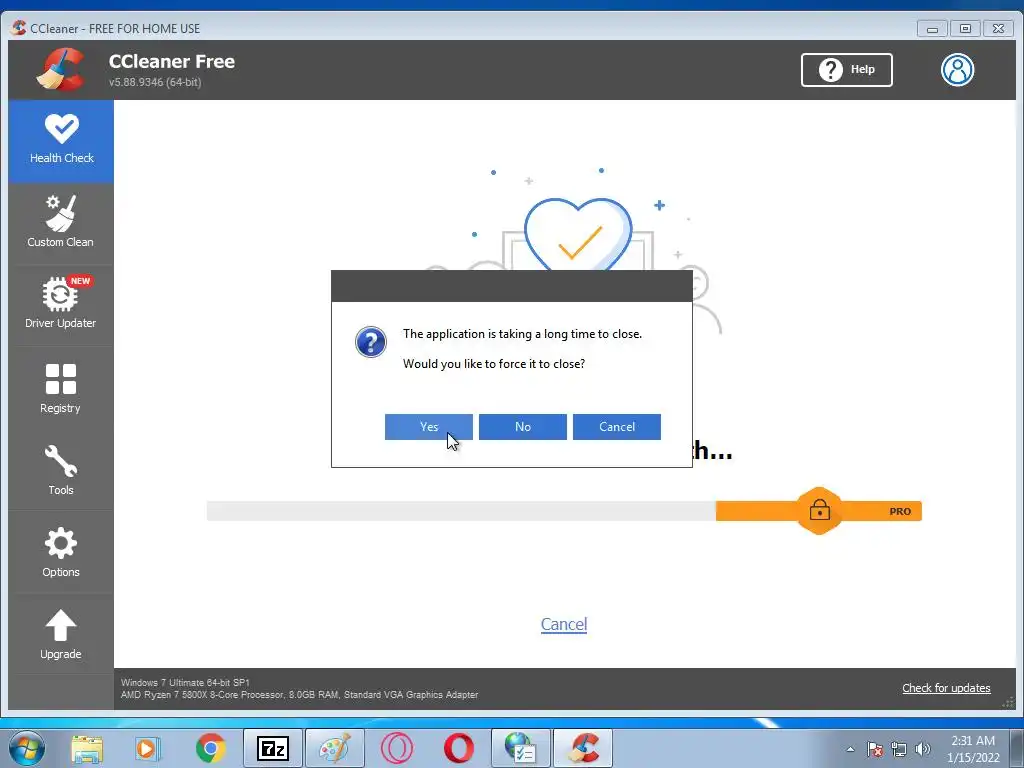Click the health check progress bar
The image size is (1024, 768).
(x=564, y=511)
